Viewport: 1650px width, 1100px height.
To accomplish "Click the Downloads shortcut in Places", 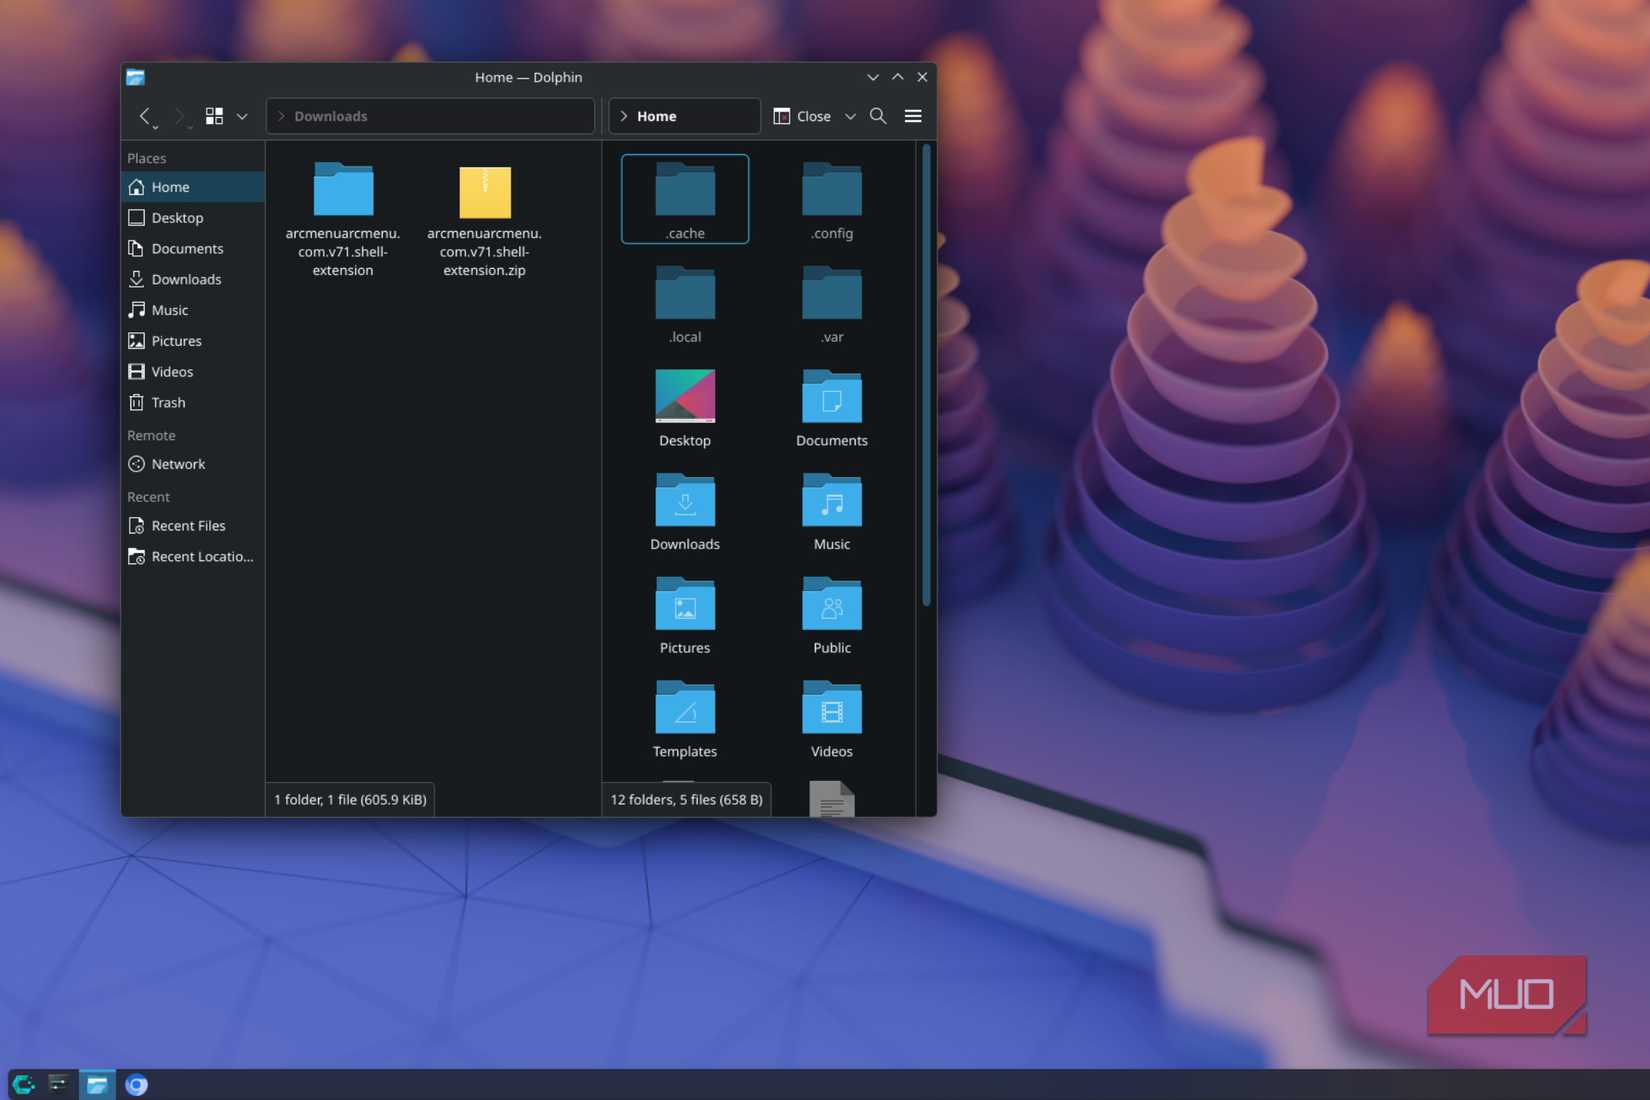I will (186, 279).
